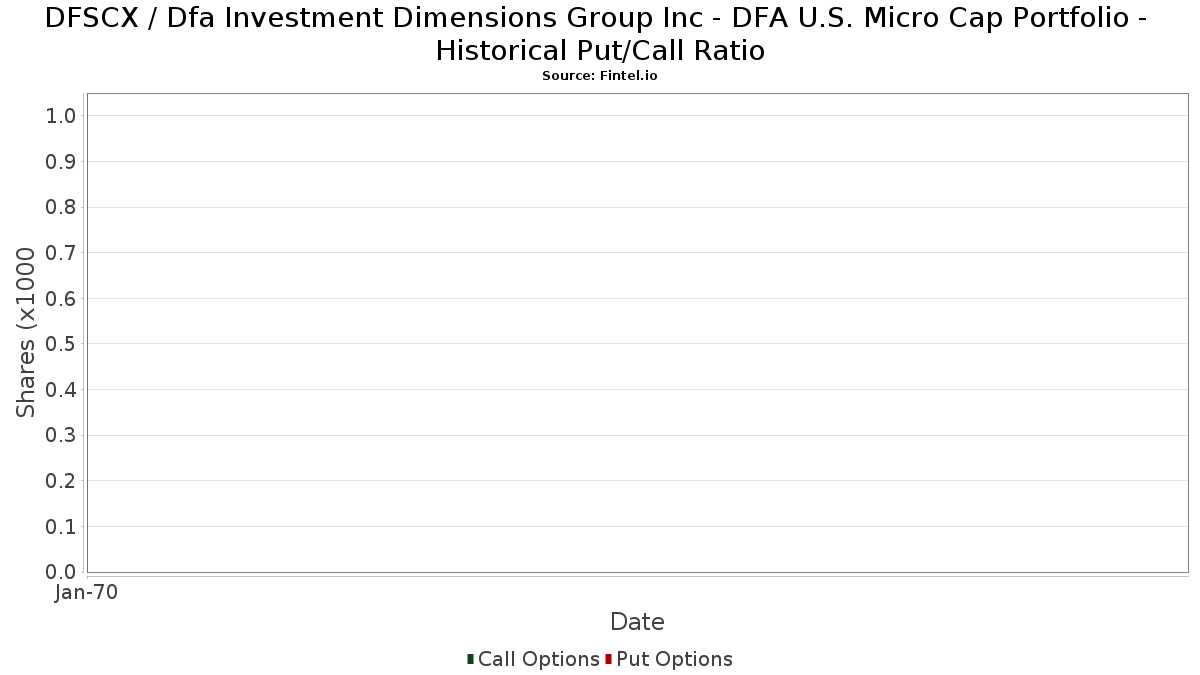Select the 0.9 y-axis tick label
This screenshot has width=1200, height=675.
61,162
